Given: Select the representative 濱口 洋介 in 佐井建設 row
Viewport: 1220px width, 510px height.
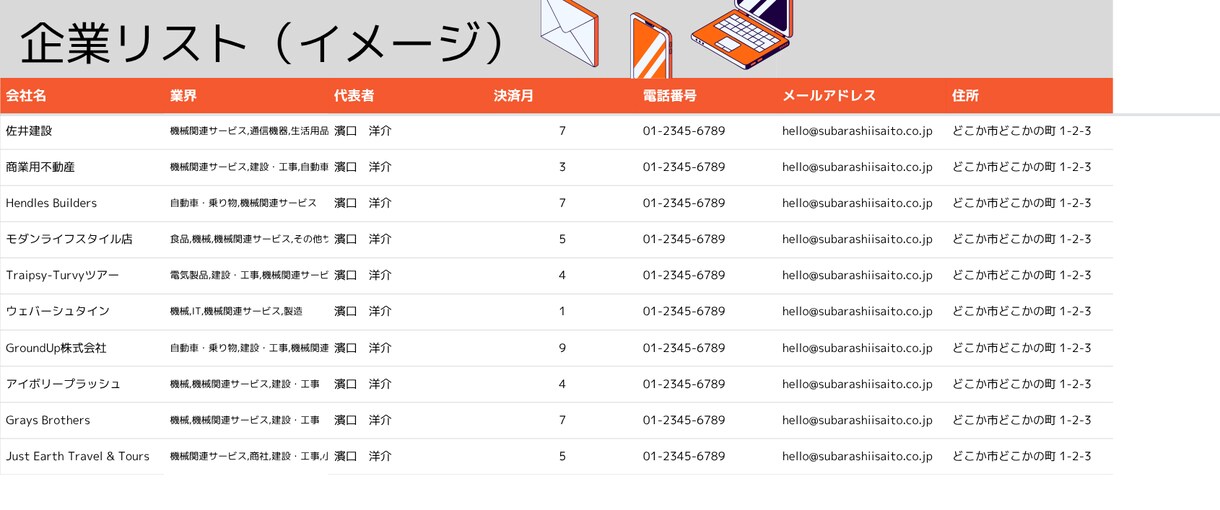Looking at the screenshot, I should [363, 131].
